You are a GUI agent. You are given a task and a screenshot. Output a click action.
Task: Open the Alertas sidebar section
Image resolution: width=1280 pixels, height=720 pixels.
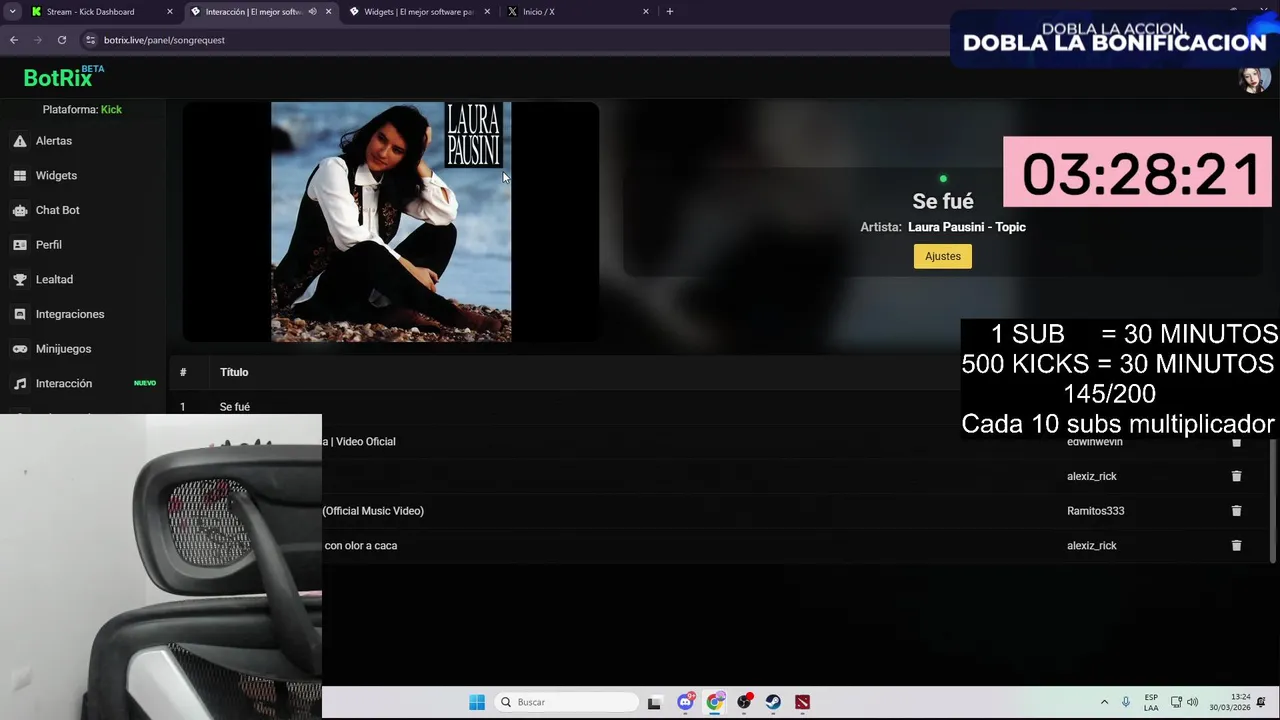click(x=54, y=141)
